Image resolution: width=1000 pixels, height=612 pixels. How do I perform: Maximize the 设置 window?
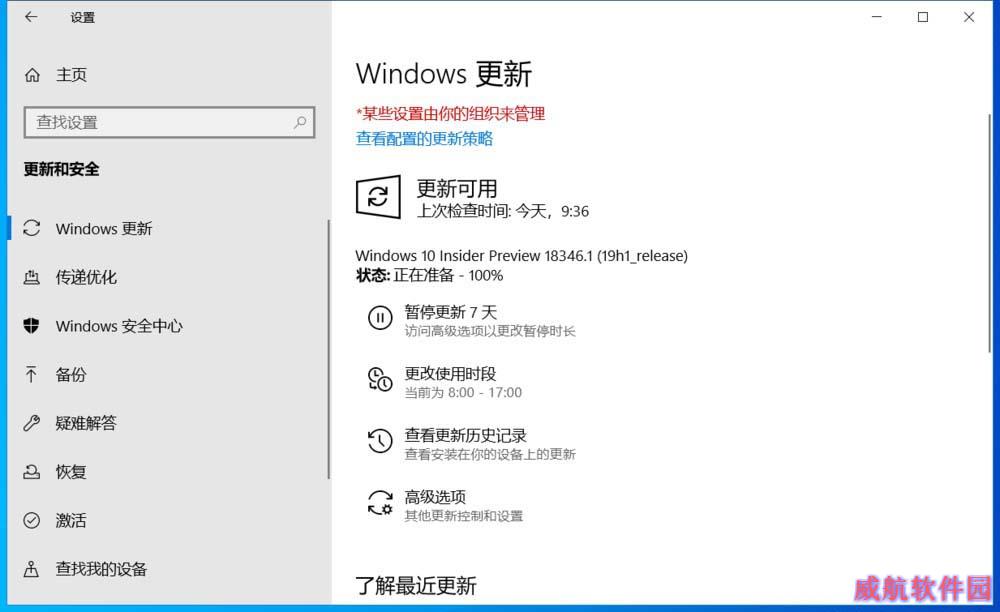tap(923, 17)
